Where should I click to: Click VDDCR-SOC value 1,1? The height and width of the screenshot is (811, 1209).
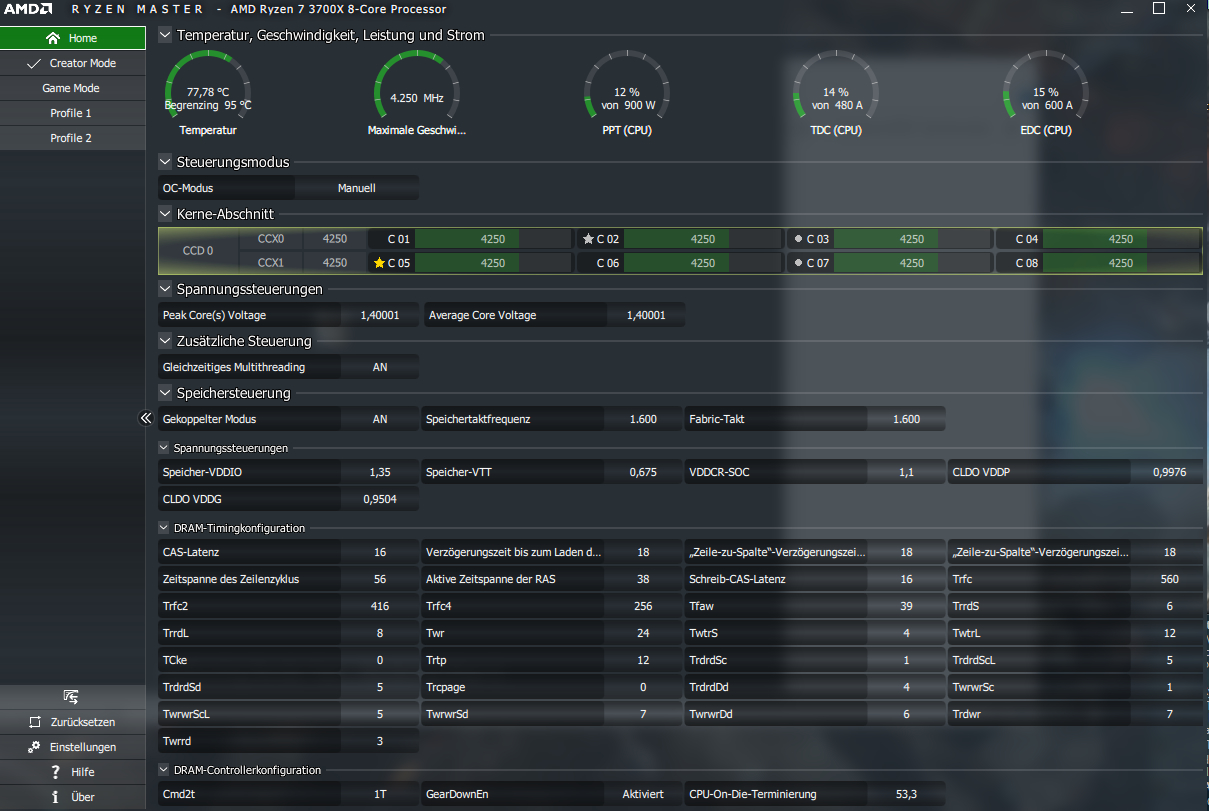[906, 472]
